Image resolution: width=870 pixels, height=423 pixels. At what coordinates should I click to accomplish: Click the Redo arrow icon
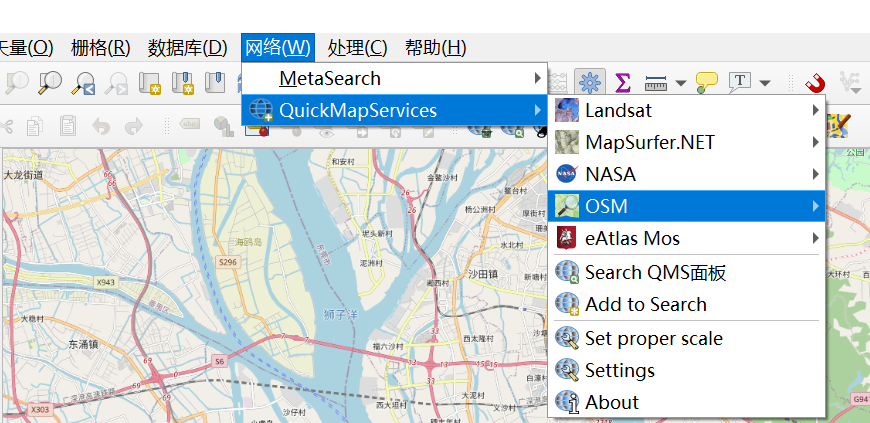point(134,127)
